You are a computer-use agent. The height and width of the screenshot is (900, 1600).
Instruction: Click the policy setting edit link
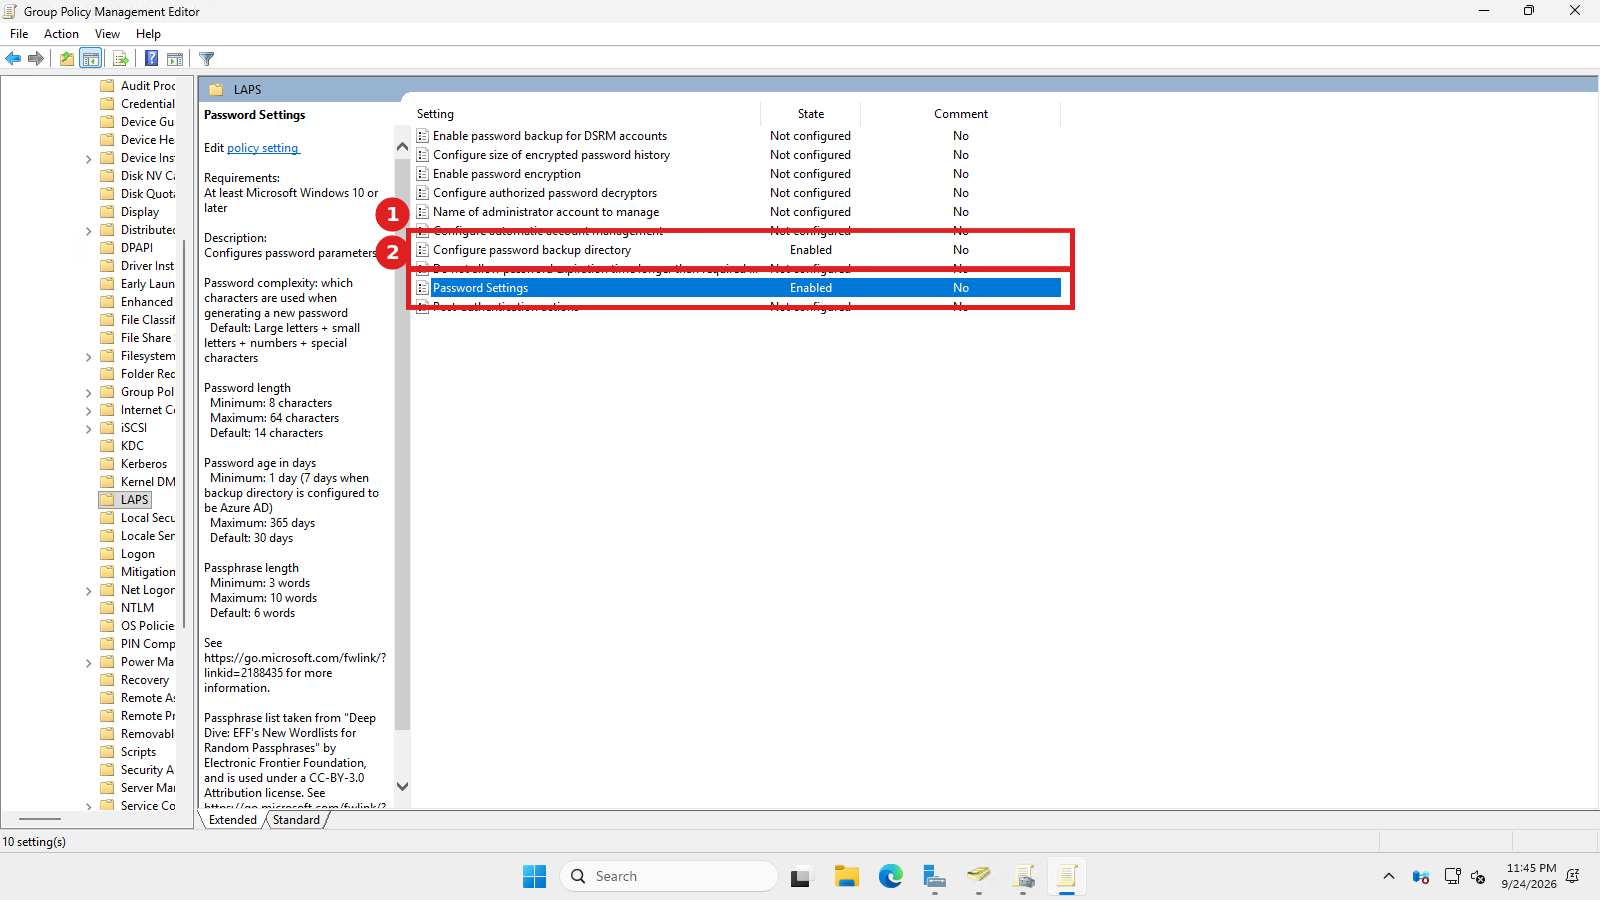pos(263,148)
